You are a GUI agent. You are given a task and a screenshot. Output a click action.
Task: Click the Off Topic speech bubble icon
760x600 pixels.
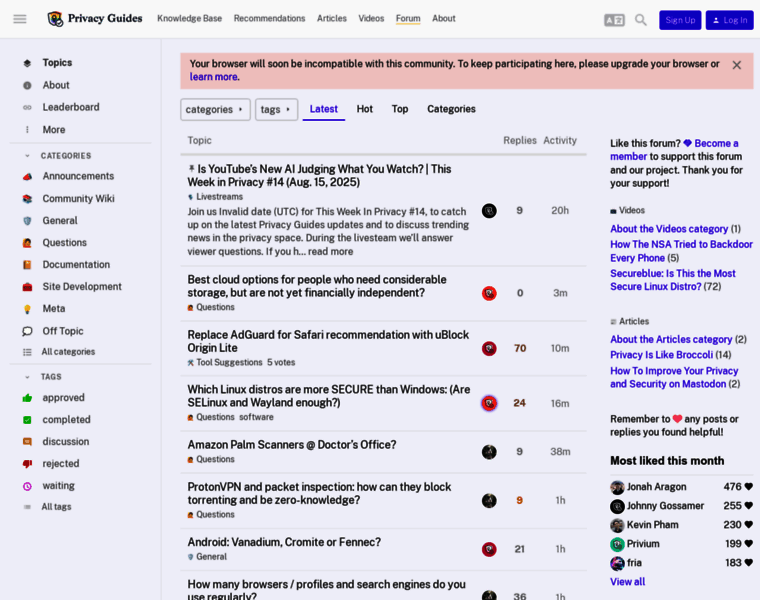27,331
